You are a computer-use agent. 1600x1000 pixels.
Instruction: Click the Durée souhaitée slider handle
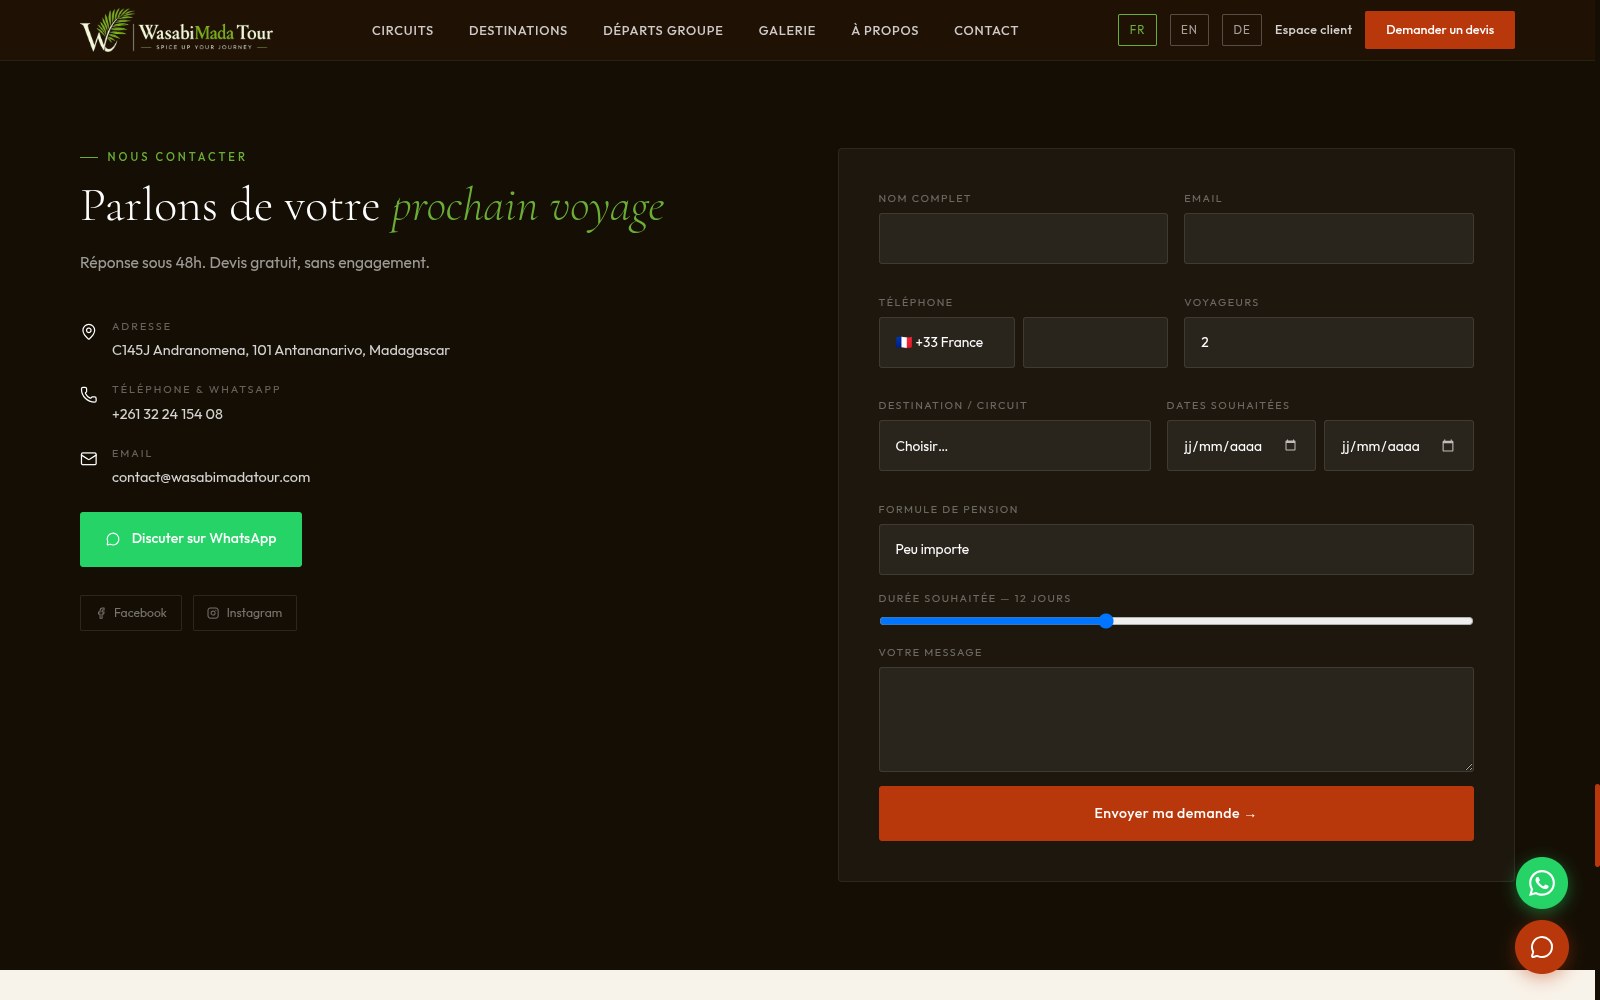click(x=1106, y=621)
